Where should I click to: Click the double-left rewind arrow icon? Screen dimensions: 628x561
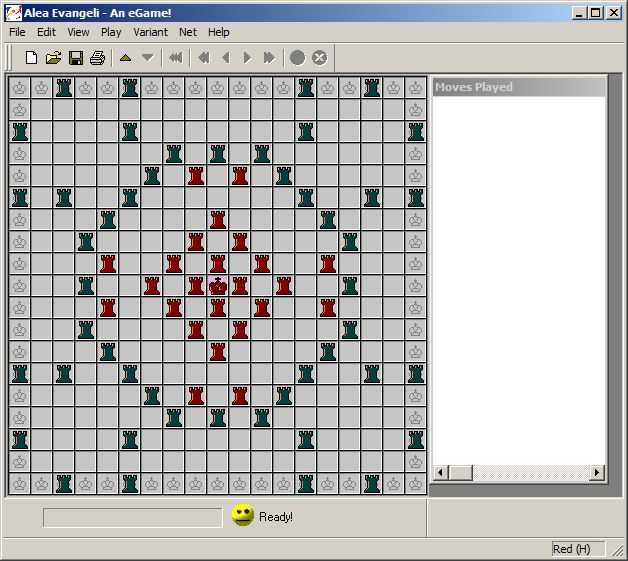[x=204, y=58]
